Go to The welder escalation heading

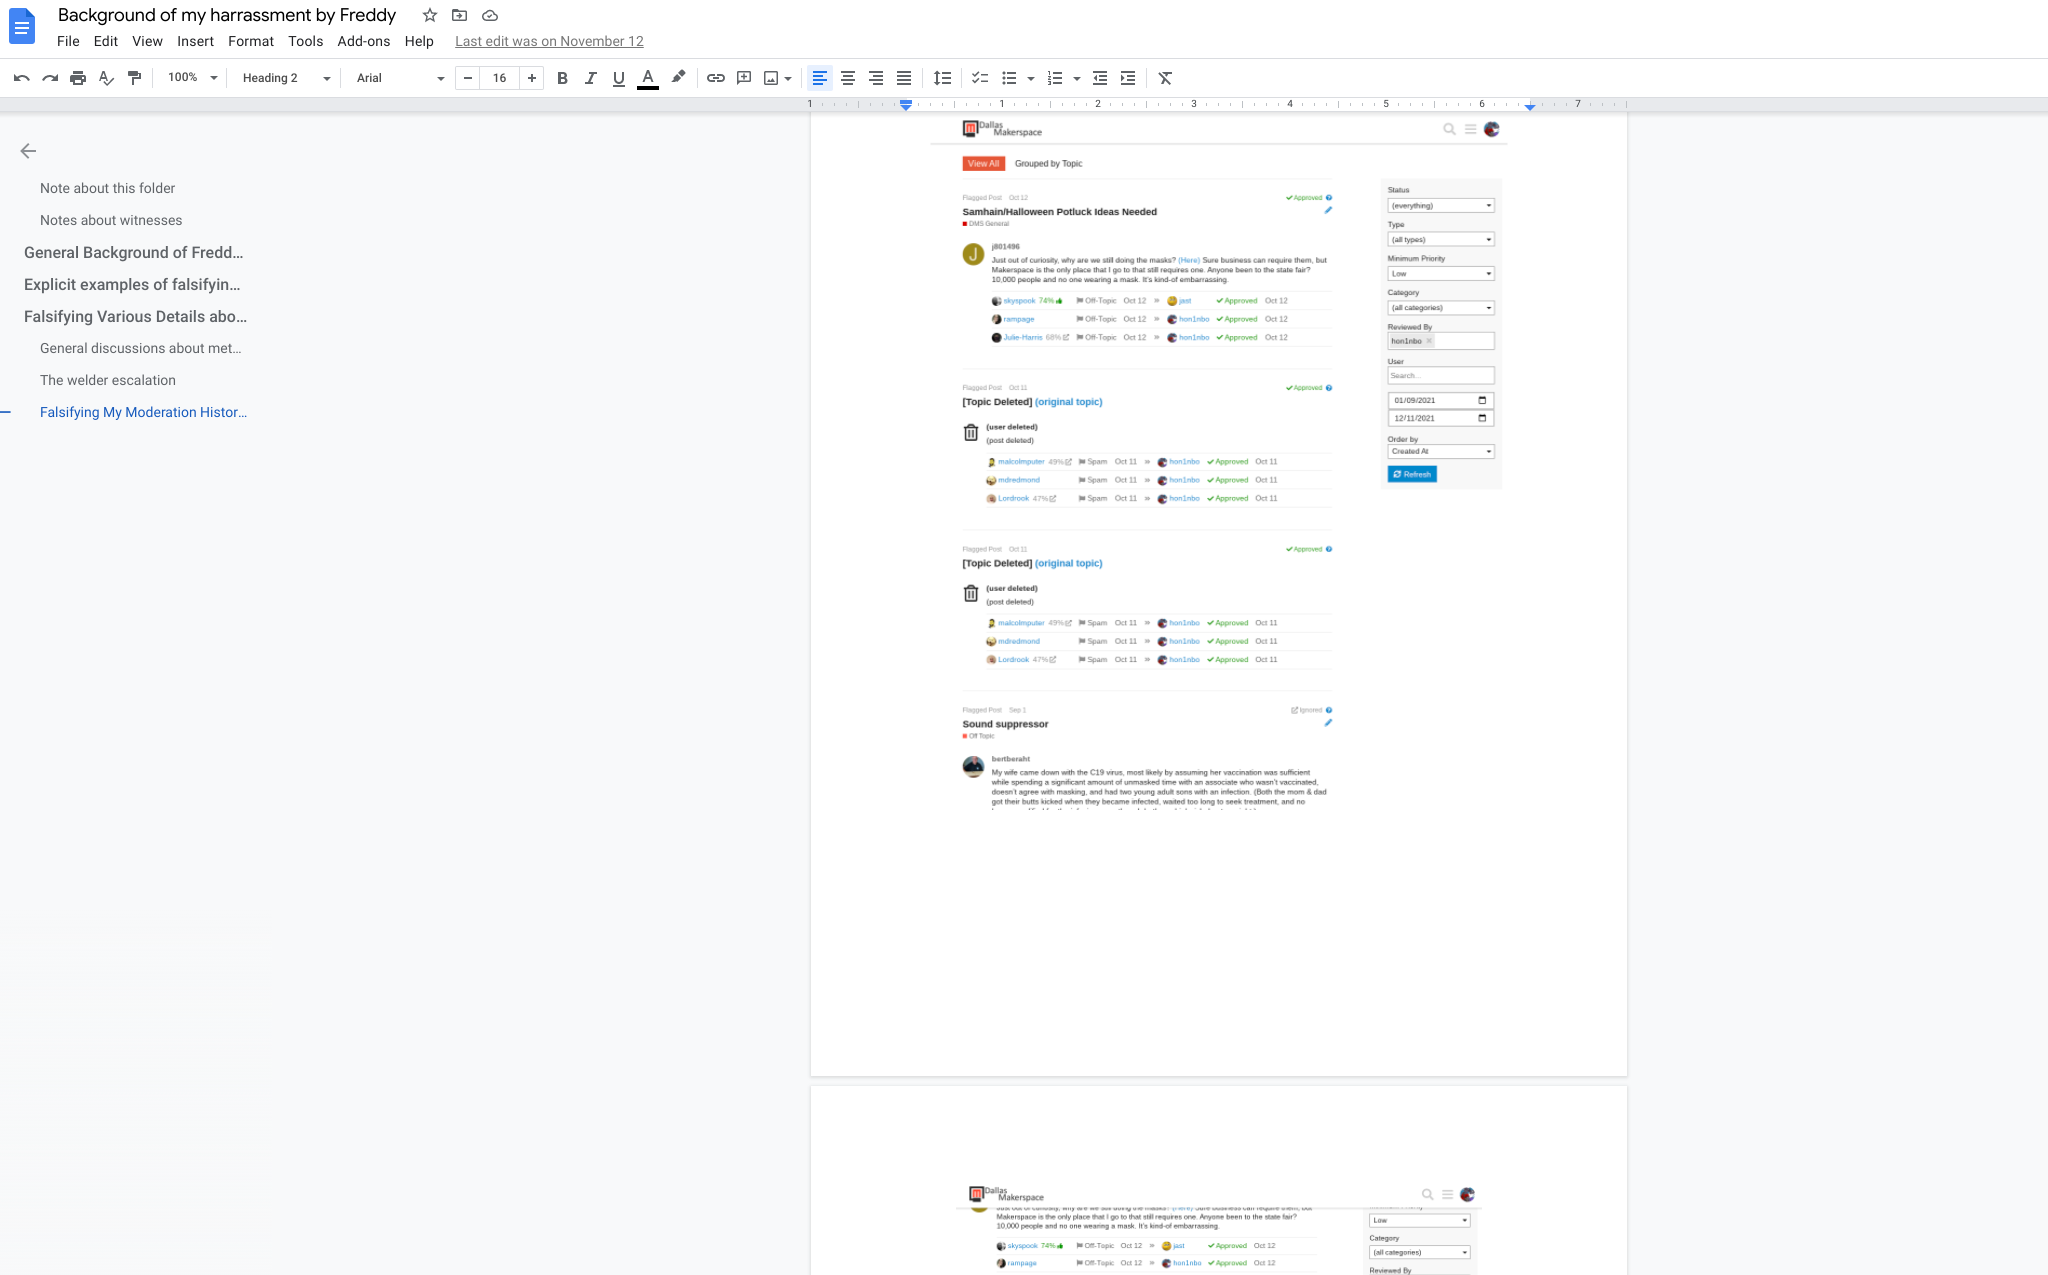(x=108, y=380)
